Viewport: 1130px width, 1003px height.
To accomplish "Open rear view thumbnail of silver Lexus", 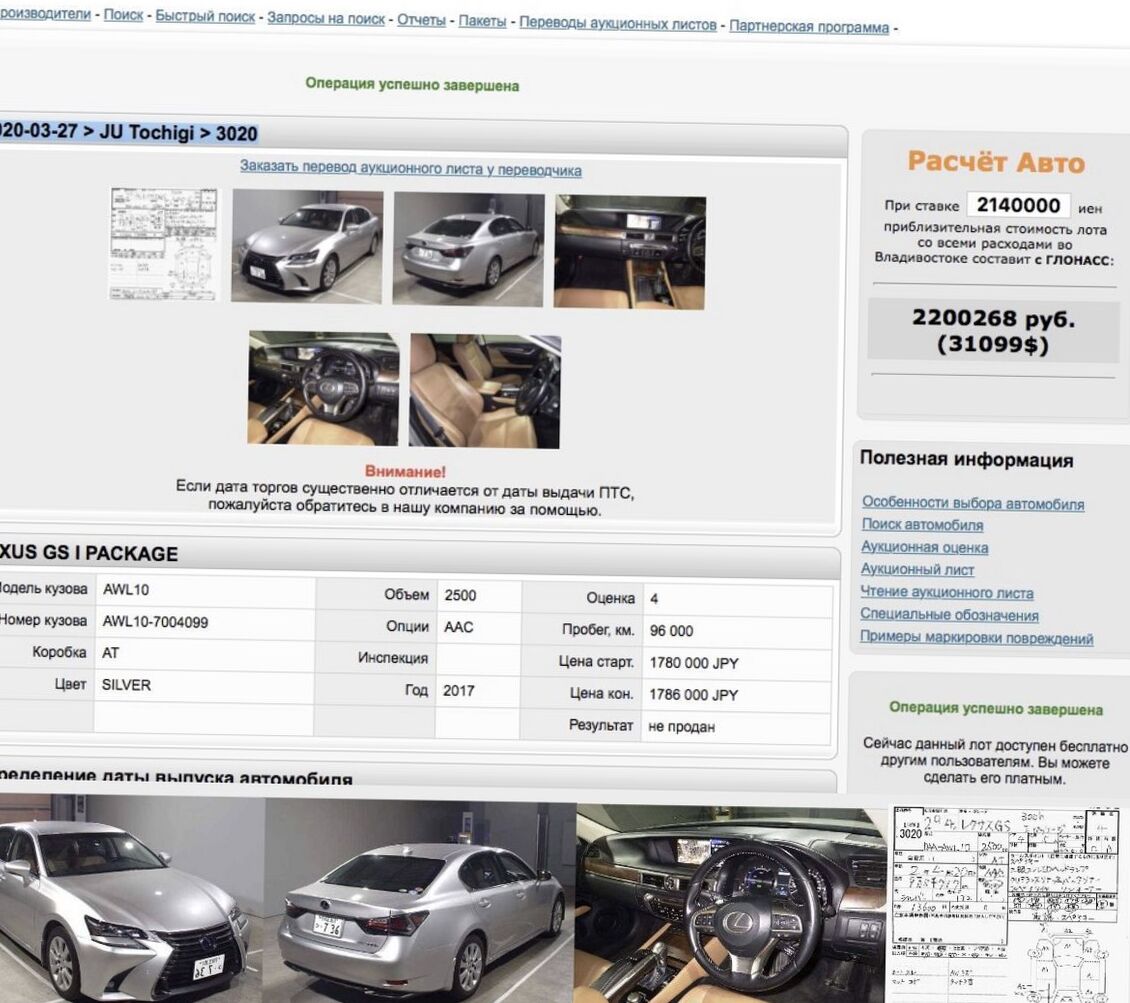I will [468, 249].
